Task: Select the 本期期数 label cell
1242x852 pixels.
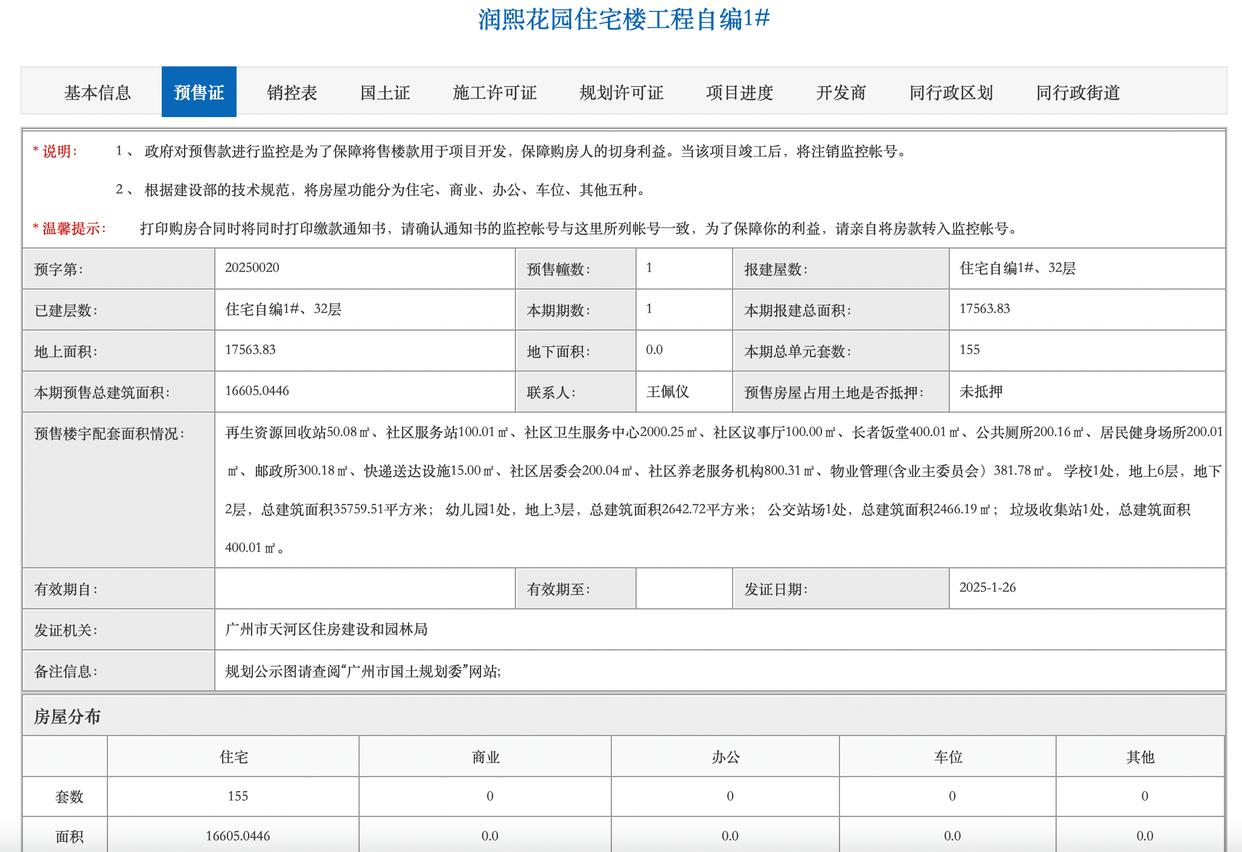Action: pyautogui.click(x=576, y=310)
